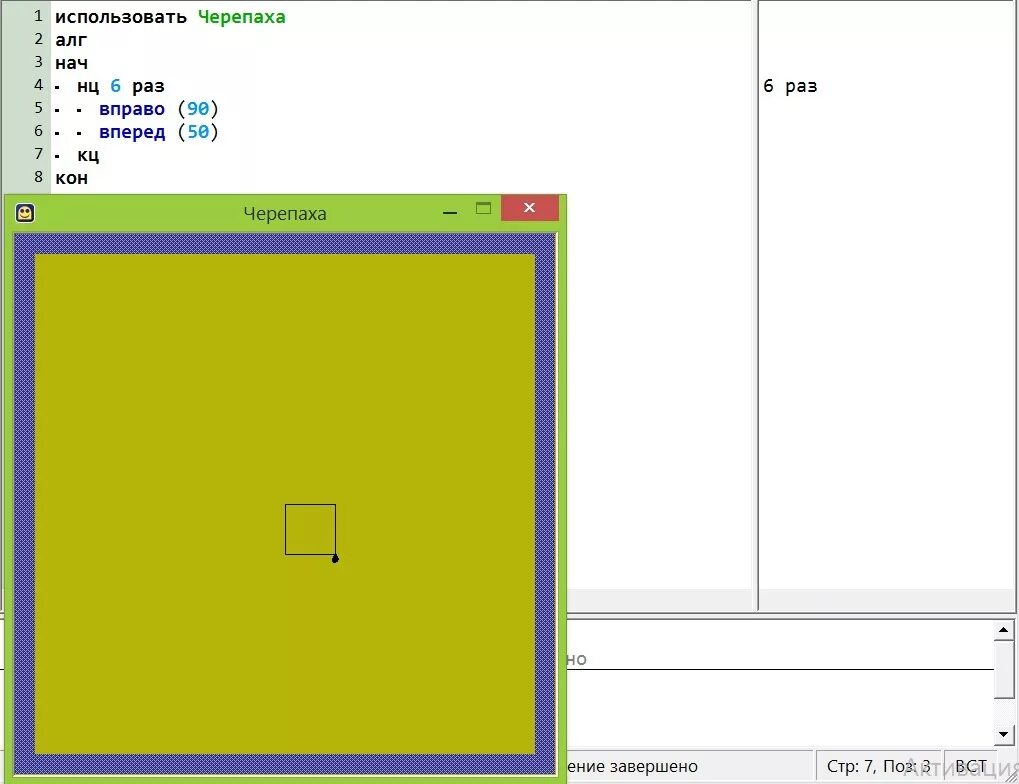
Task: Click the вперед command on line 6
Action: [x=132, y=132]
